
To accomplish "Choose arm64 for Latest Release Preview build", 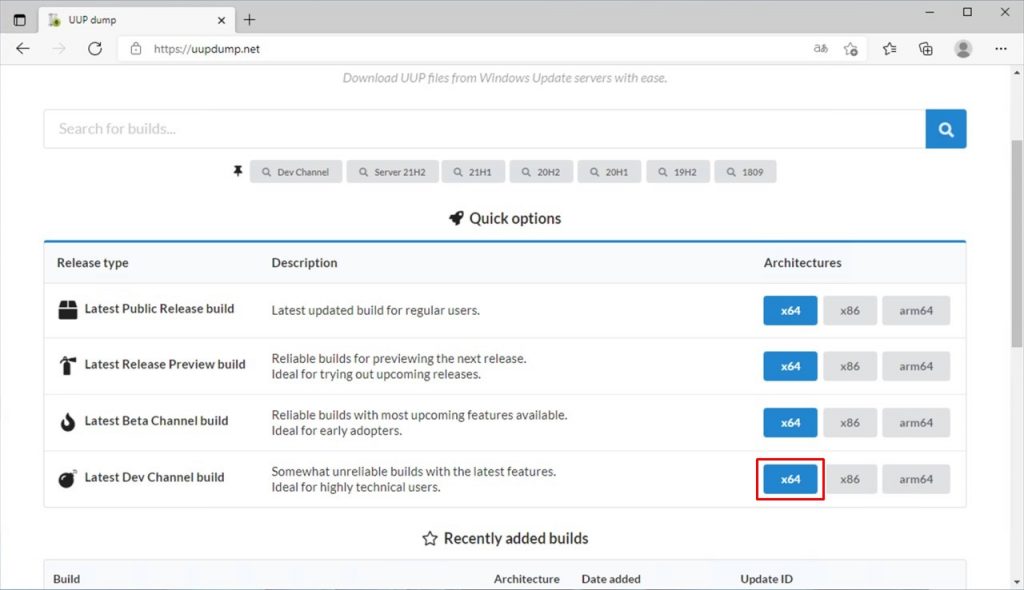I will [916, 366].
